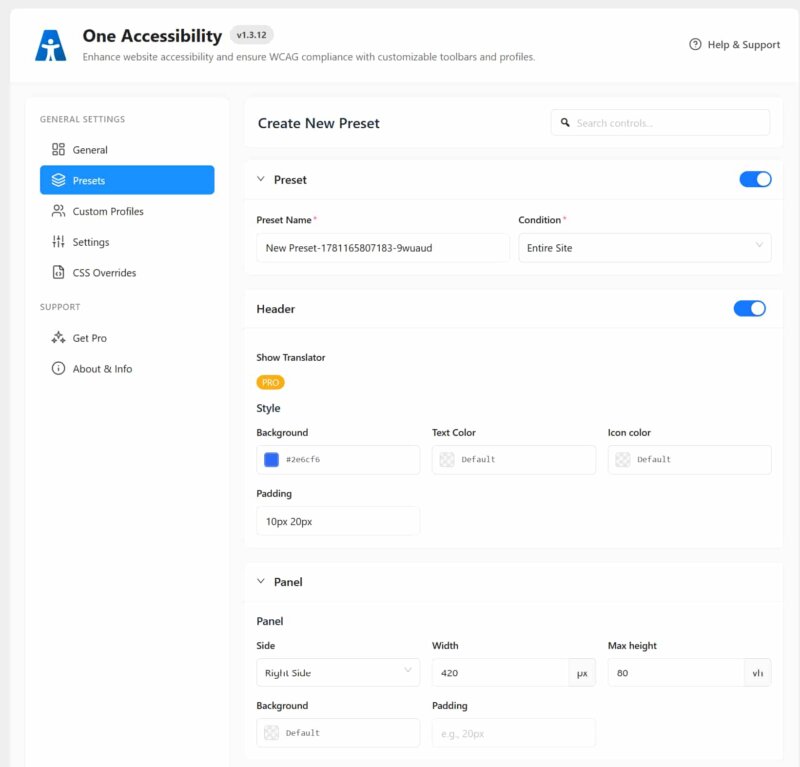
Task: Turn off the Preset section toggle
Action: [755, 179]
